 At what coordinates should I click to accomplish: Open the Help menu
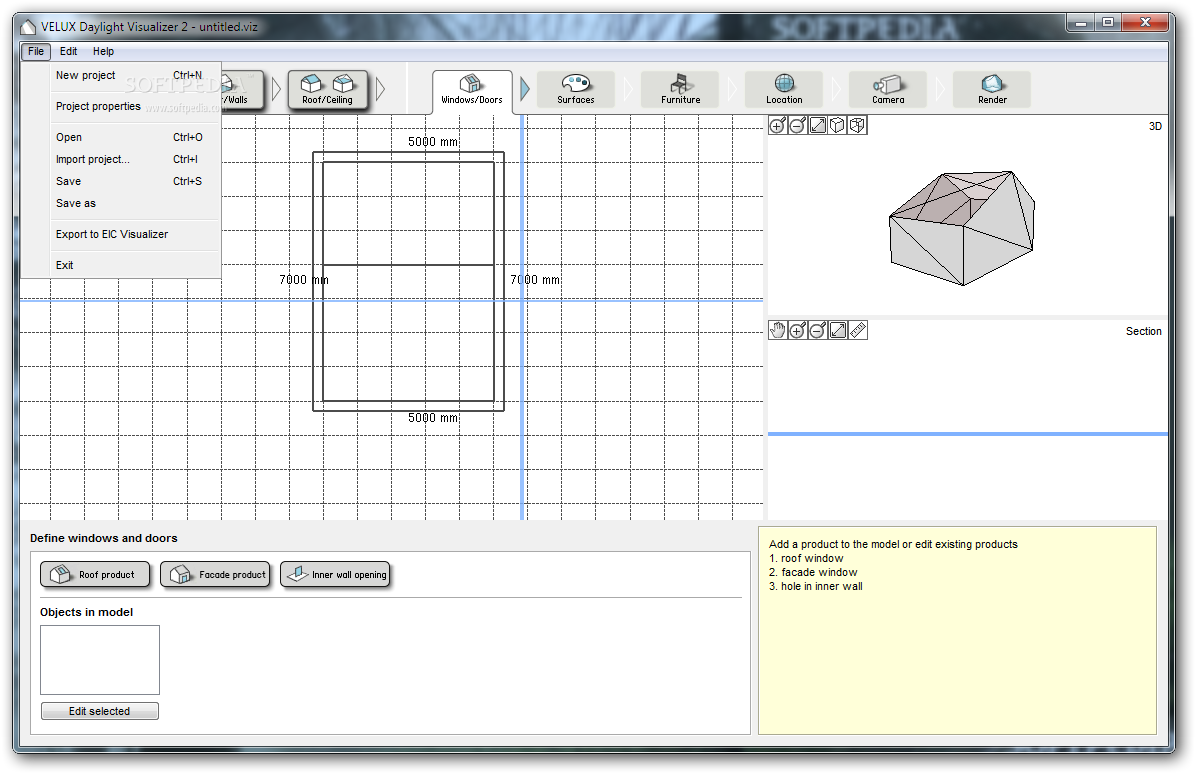[104, 51]
